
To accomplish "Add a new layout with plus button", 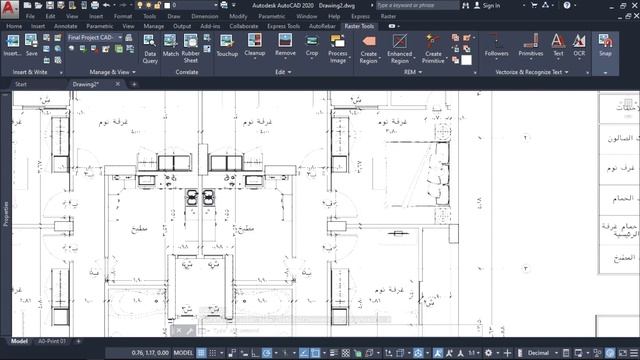I will click(x=78, y=341).
